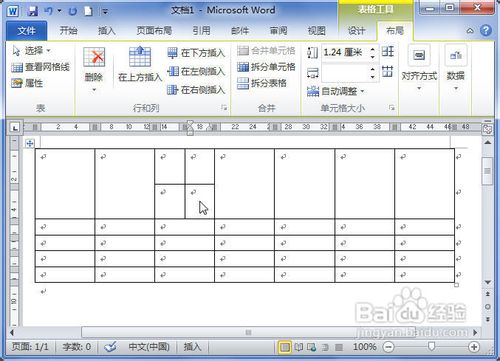Click the zoom out minus button
The image size is (500, 361).
point(388,347)
